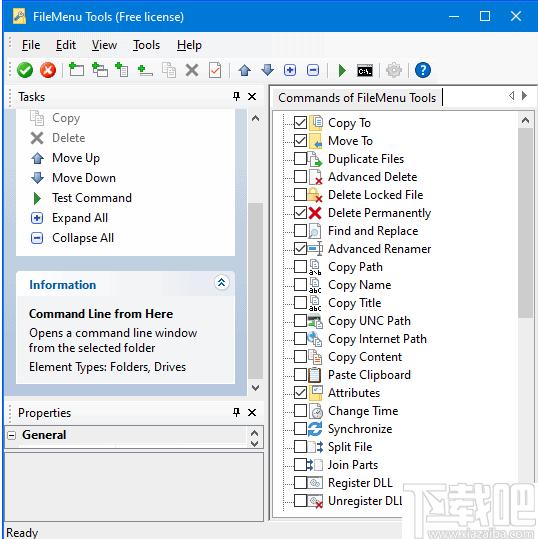538x539 pixels.
Task: Click the Move Down task link
Action: pos(84,178)
